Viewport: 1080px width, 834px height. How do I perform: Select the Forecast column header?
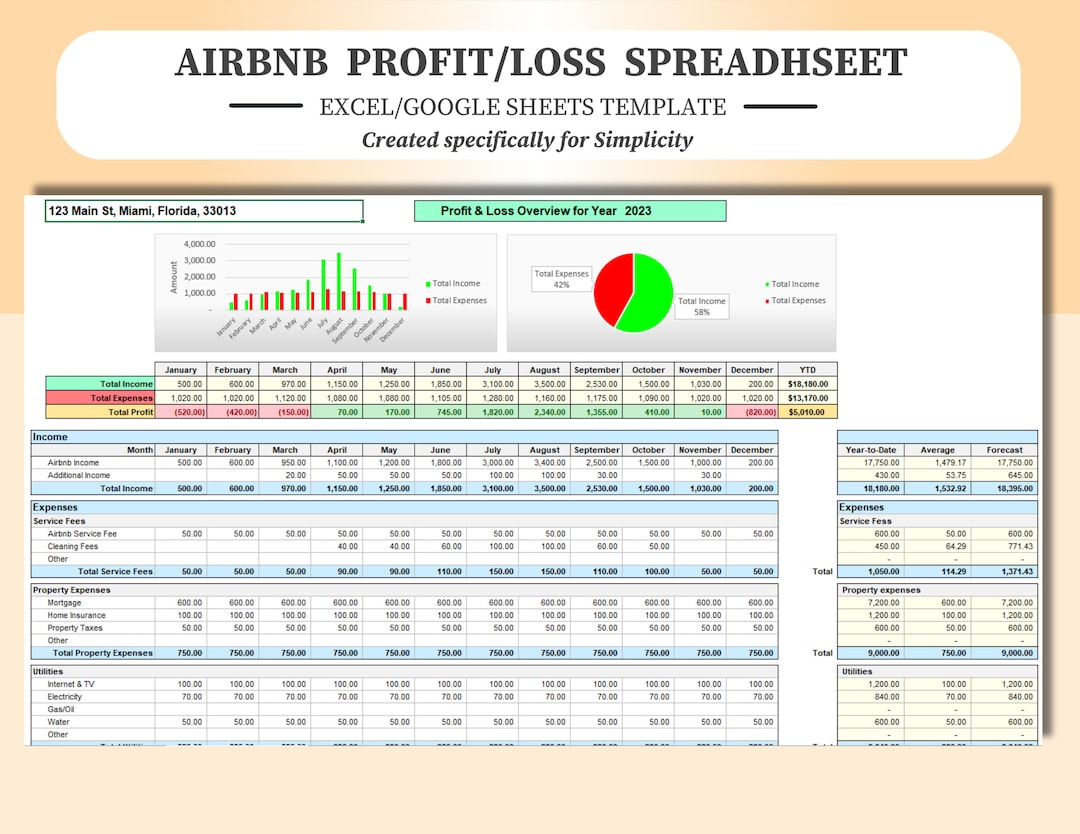click(x=1004, y=449)
